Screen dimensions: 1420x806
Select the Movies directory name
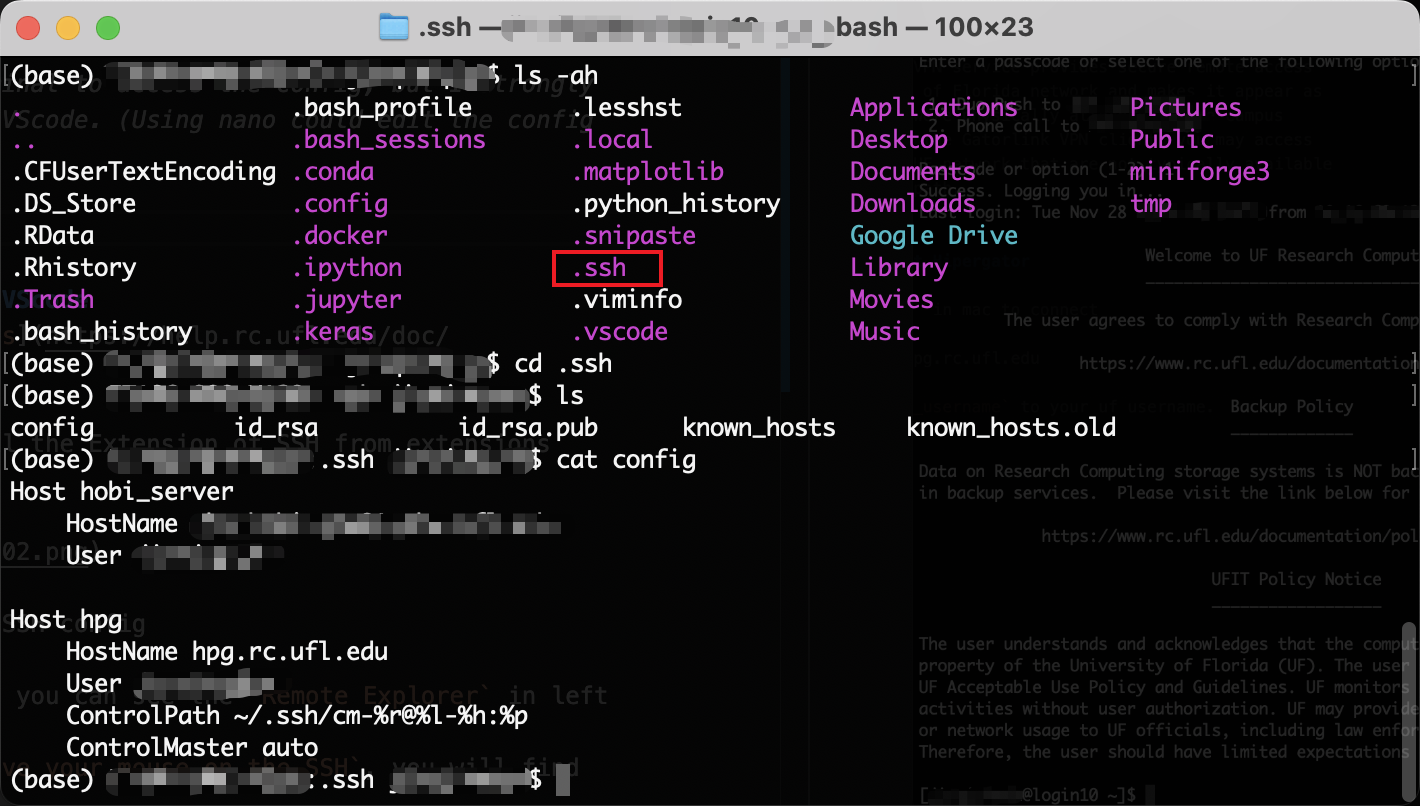pos(892,299)
